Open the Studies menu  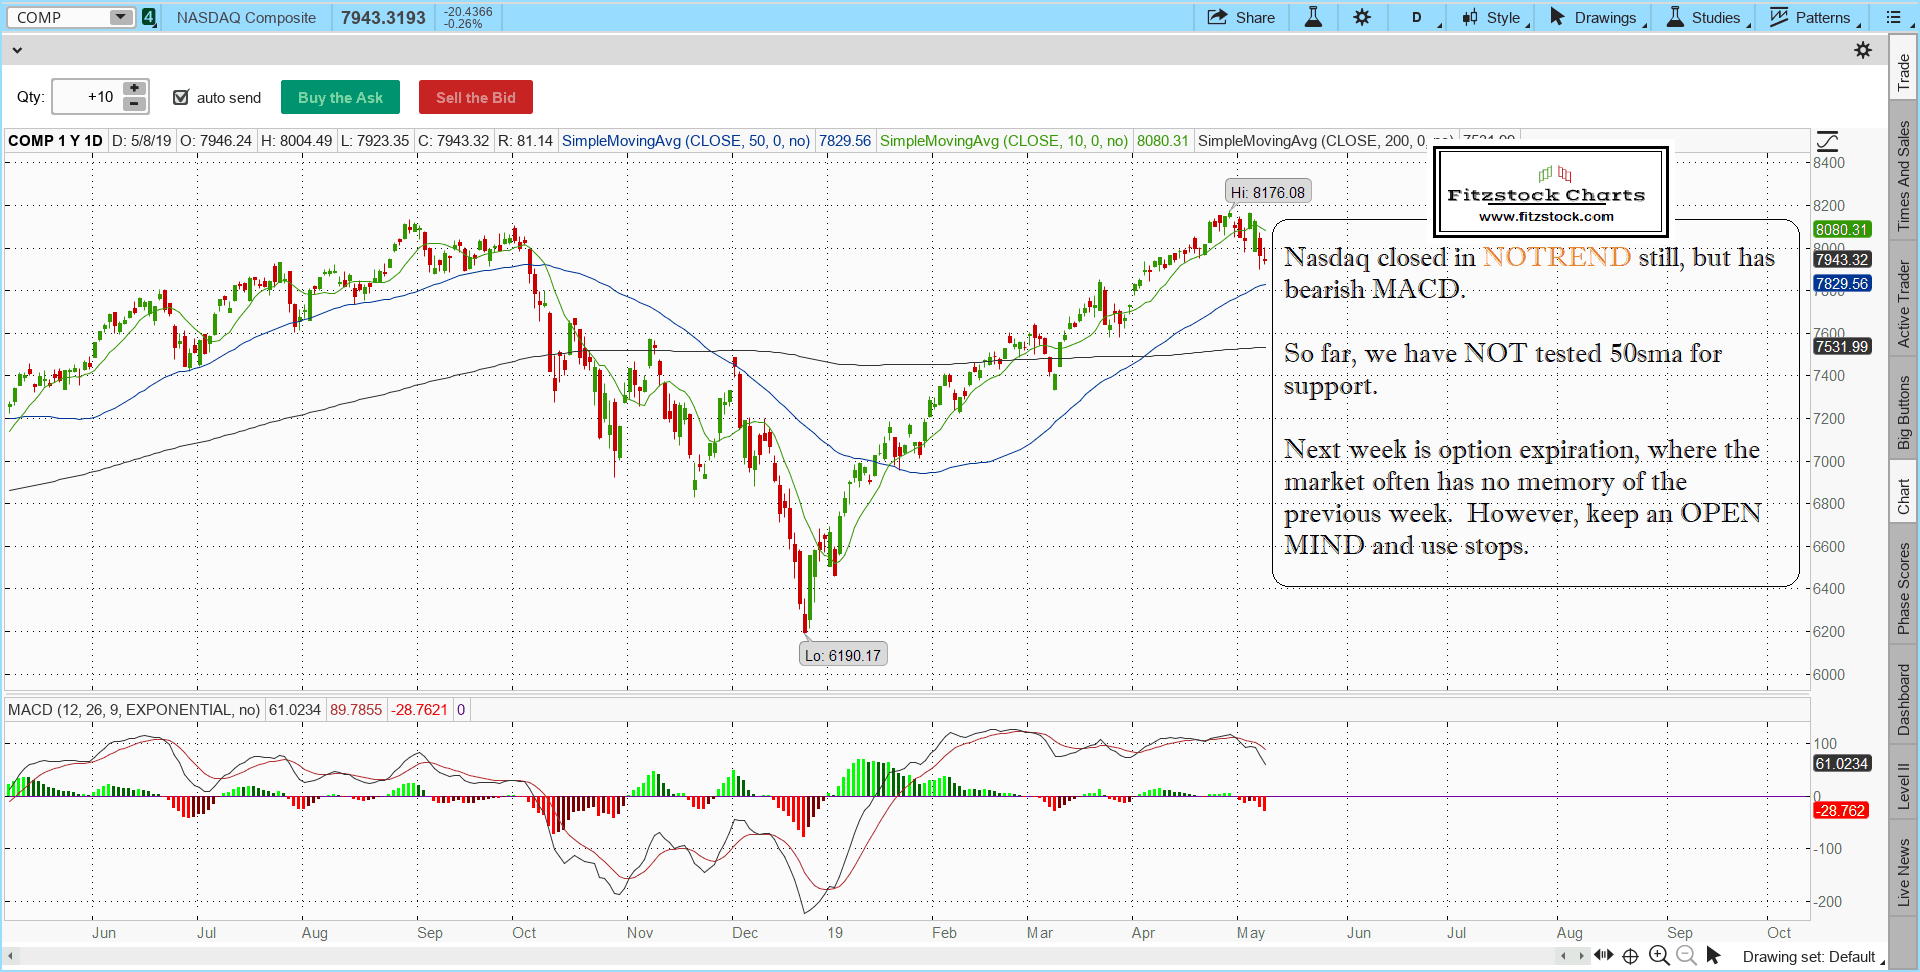tap(1706, 17)
